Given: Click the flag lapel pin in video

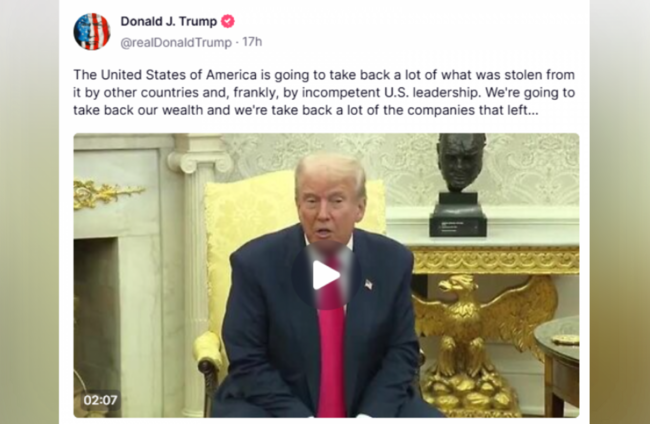Looking at the screenshot, I should (x=368, y=284).
